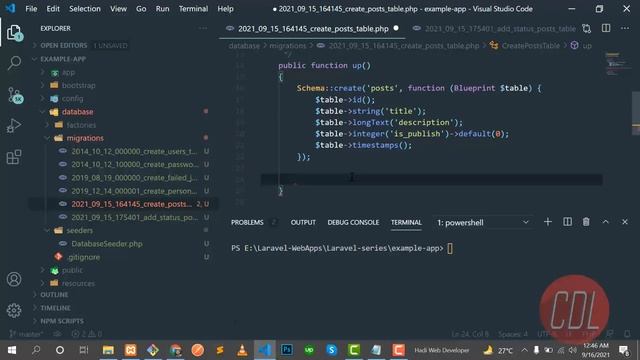Viewport: 640px width, 360px height.
Task: Click the CreatePostsTable breadcrumb
Action: (530, 46)
